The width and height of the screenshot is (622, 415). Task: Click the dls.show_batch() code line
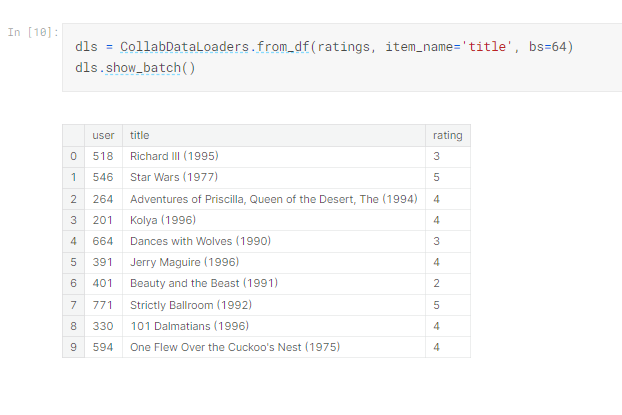click(135, 68)
